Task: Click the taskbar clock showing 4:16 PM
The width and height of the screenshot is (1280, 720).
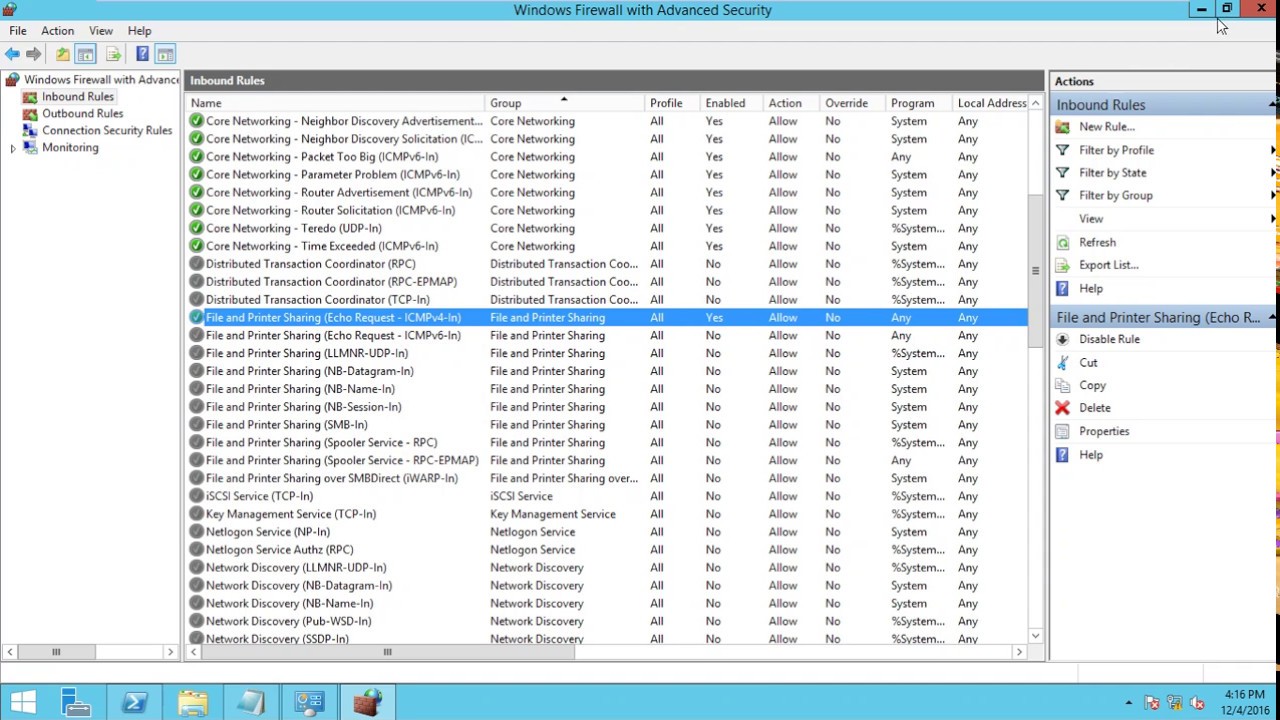Action: tap(1243, 703)
